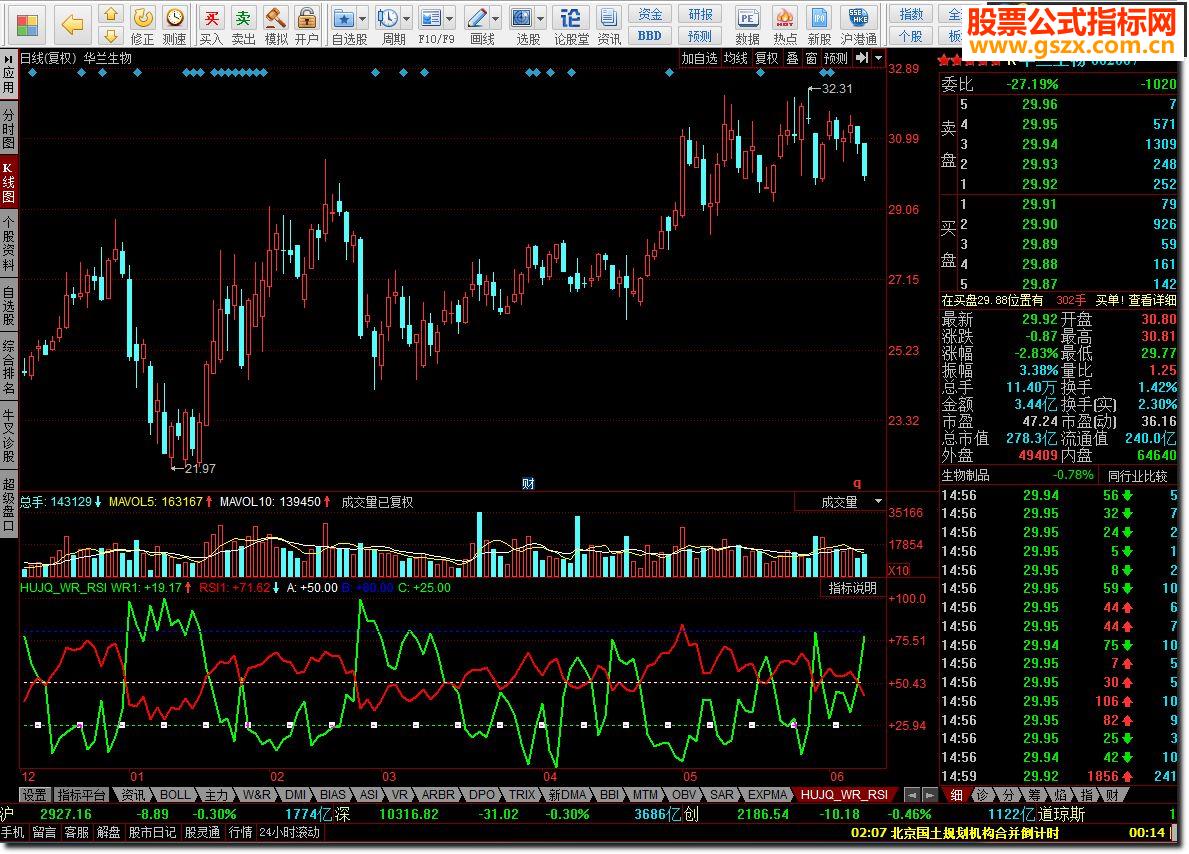Toggle the chart header 预测 option

click(836, 58)
